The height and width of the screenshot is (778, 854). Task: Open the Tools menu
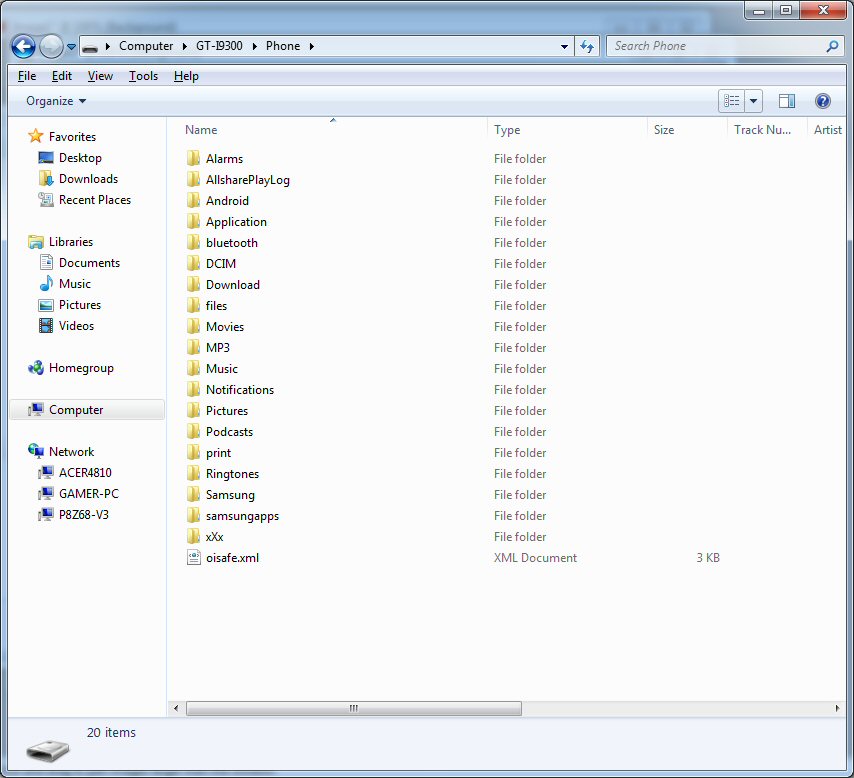tap(143, 76)
